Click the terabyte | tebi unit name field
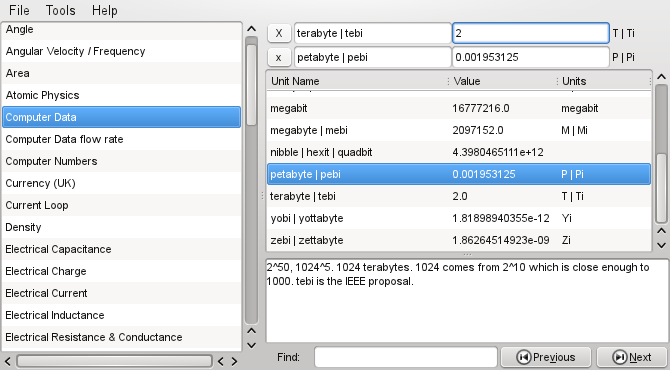This screenshot has height=370, width=670. click(372, 33)
